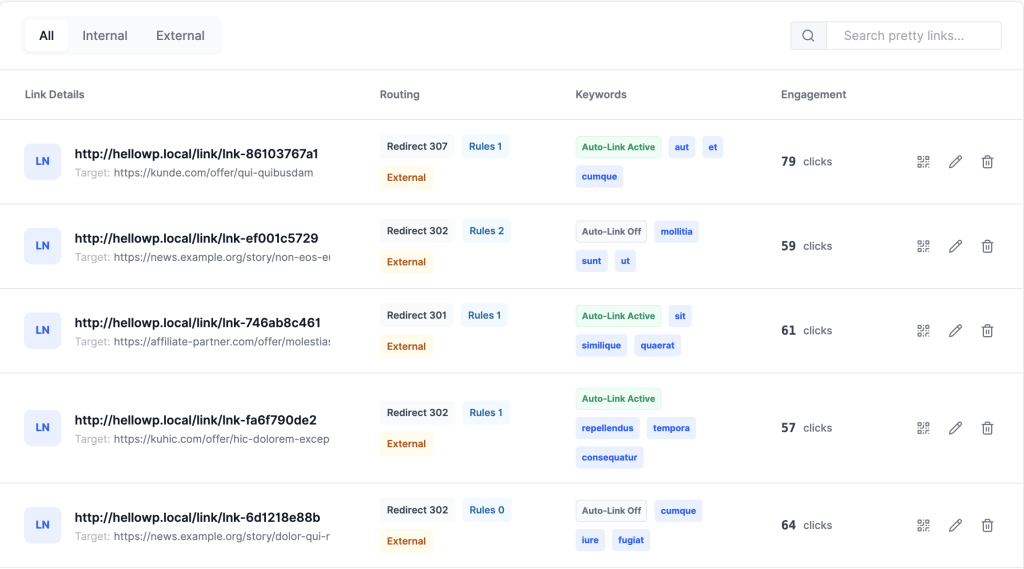Delete the lnk-6d1218e88b link
1024x569 pixels.
pyautogui.click(x=987, y=525)
